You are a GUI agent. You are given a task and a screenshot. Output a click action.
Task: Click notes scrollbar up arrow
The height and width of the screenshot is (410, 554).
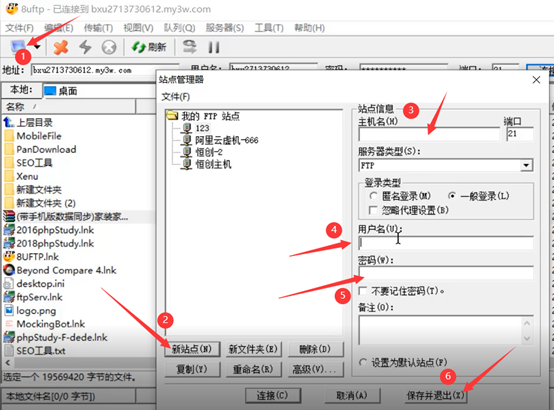pyautogui.click(x=527, y=323)
